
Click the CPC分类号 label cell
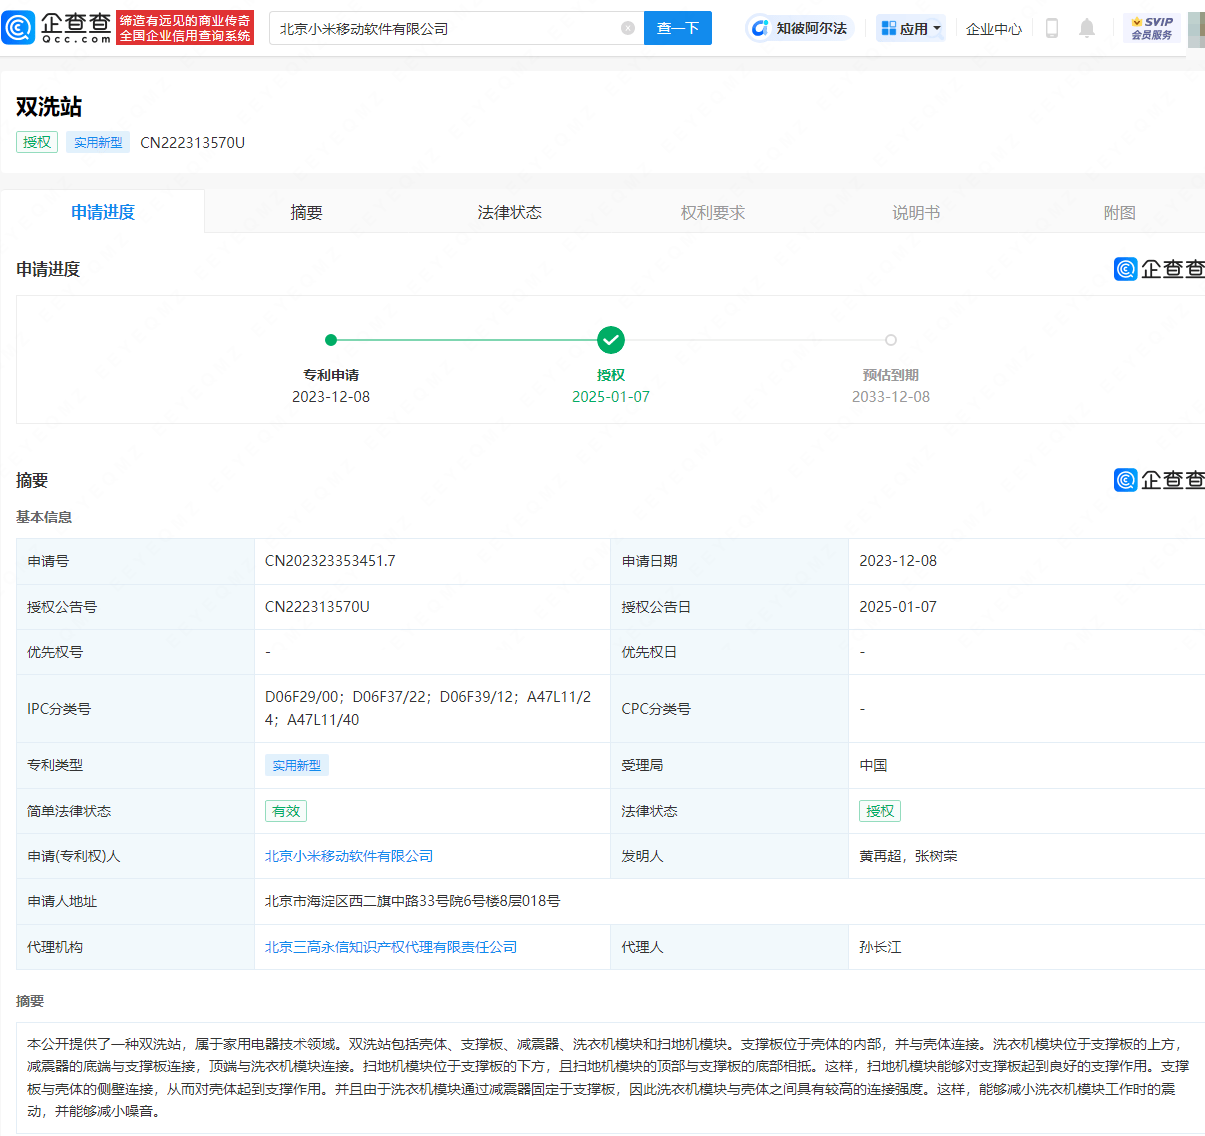click(729, 708)
